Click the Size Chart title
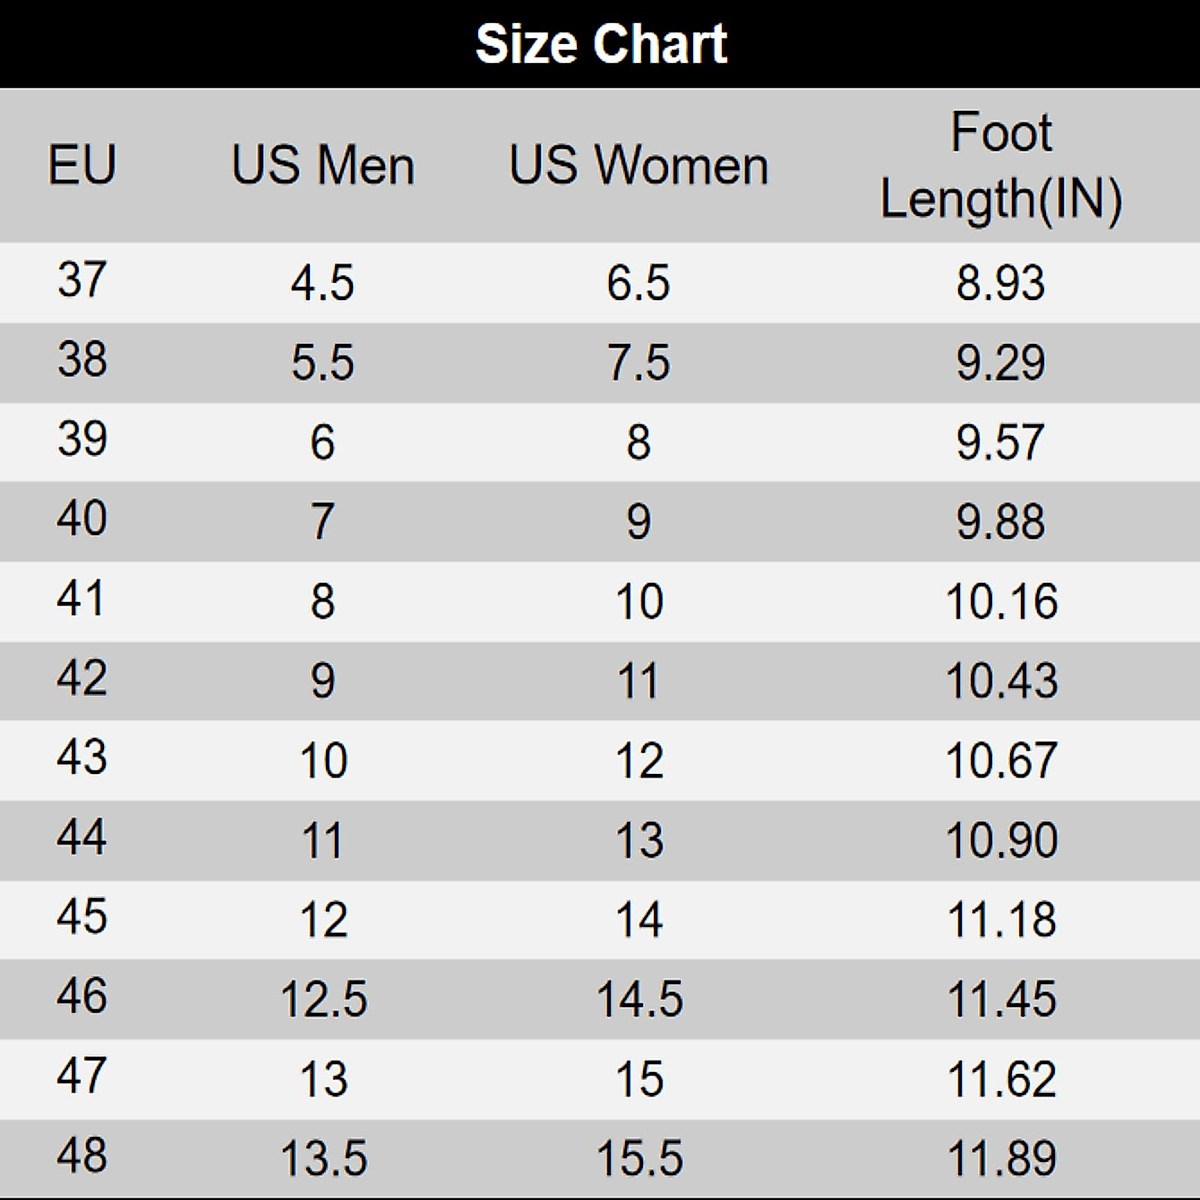Viewport: 1200px width, 1200px height. click(601, 44)
